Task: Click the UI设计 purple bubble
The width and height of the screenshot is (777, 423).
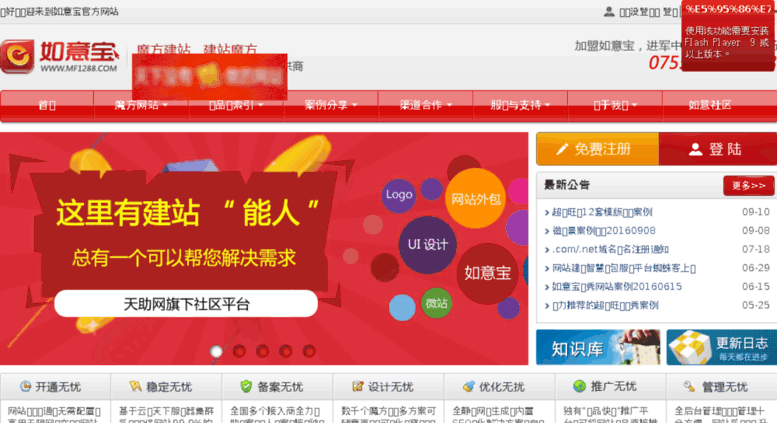Action: click(427, 245)
